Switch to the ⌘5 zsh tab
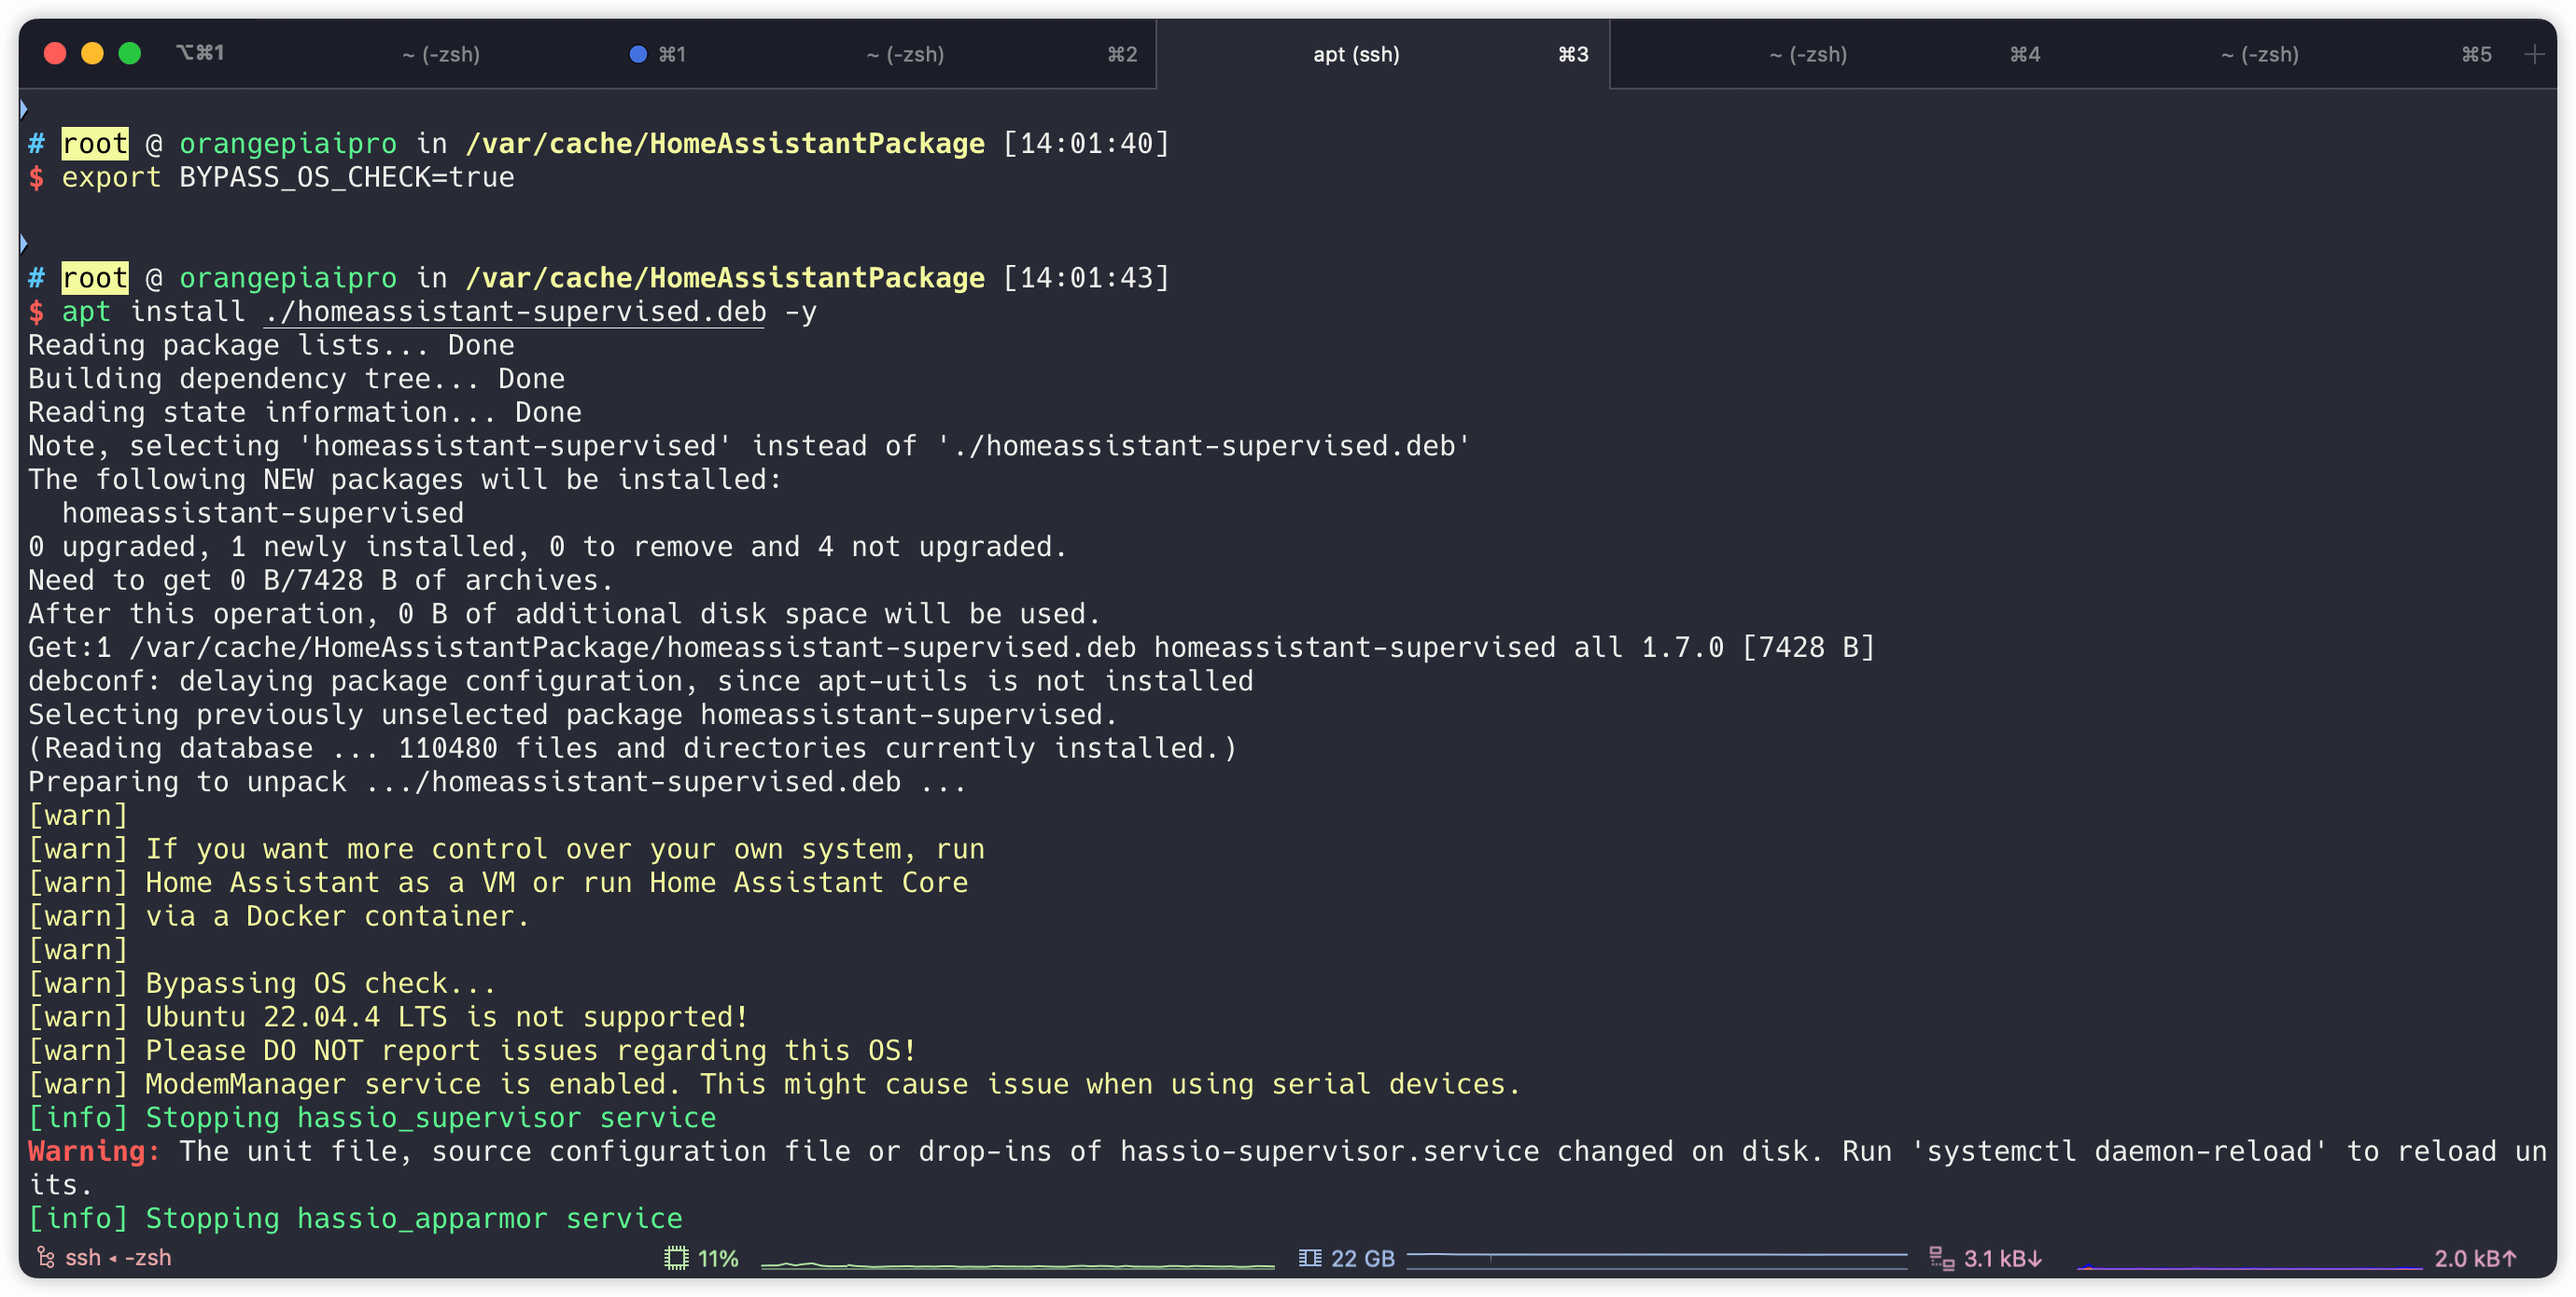This screenshot has height=1297, width=2576. (2259, 54)
